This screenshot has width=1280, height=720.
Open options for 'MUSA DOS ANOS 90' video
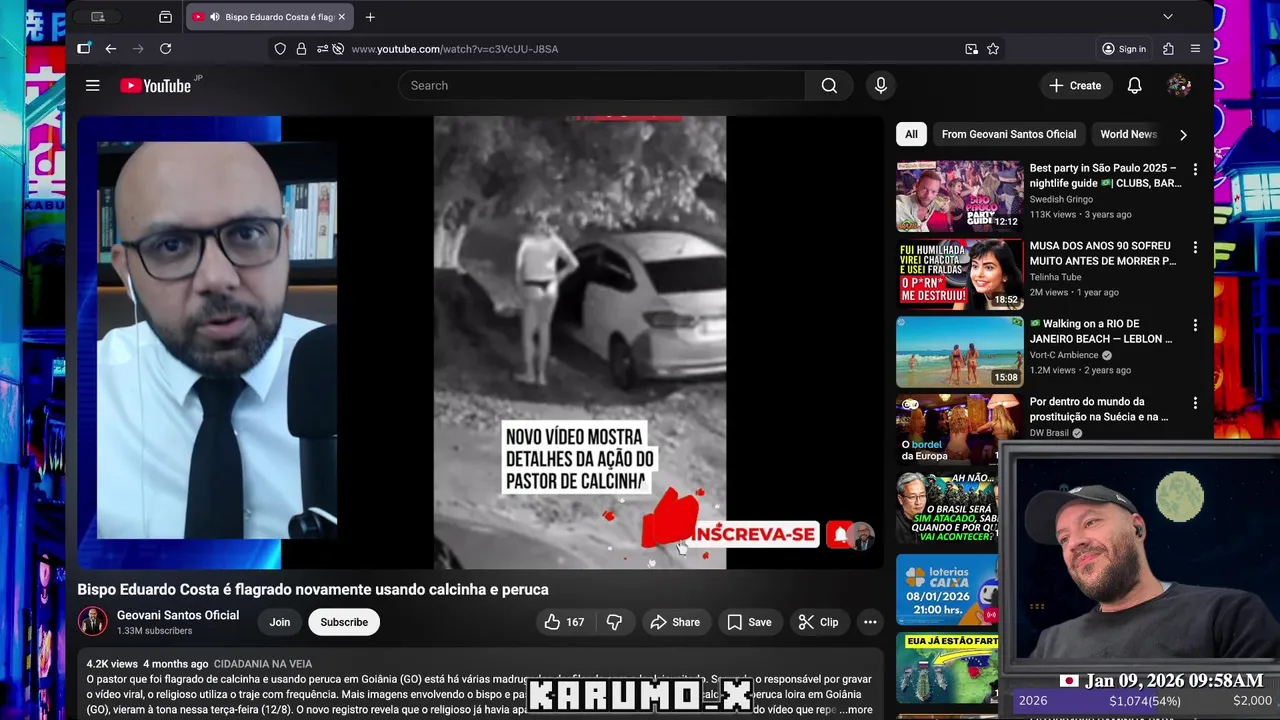pyautogui.click(x=1195, y=247)
